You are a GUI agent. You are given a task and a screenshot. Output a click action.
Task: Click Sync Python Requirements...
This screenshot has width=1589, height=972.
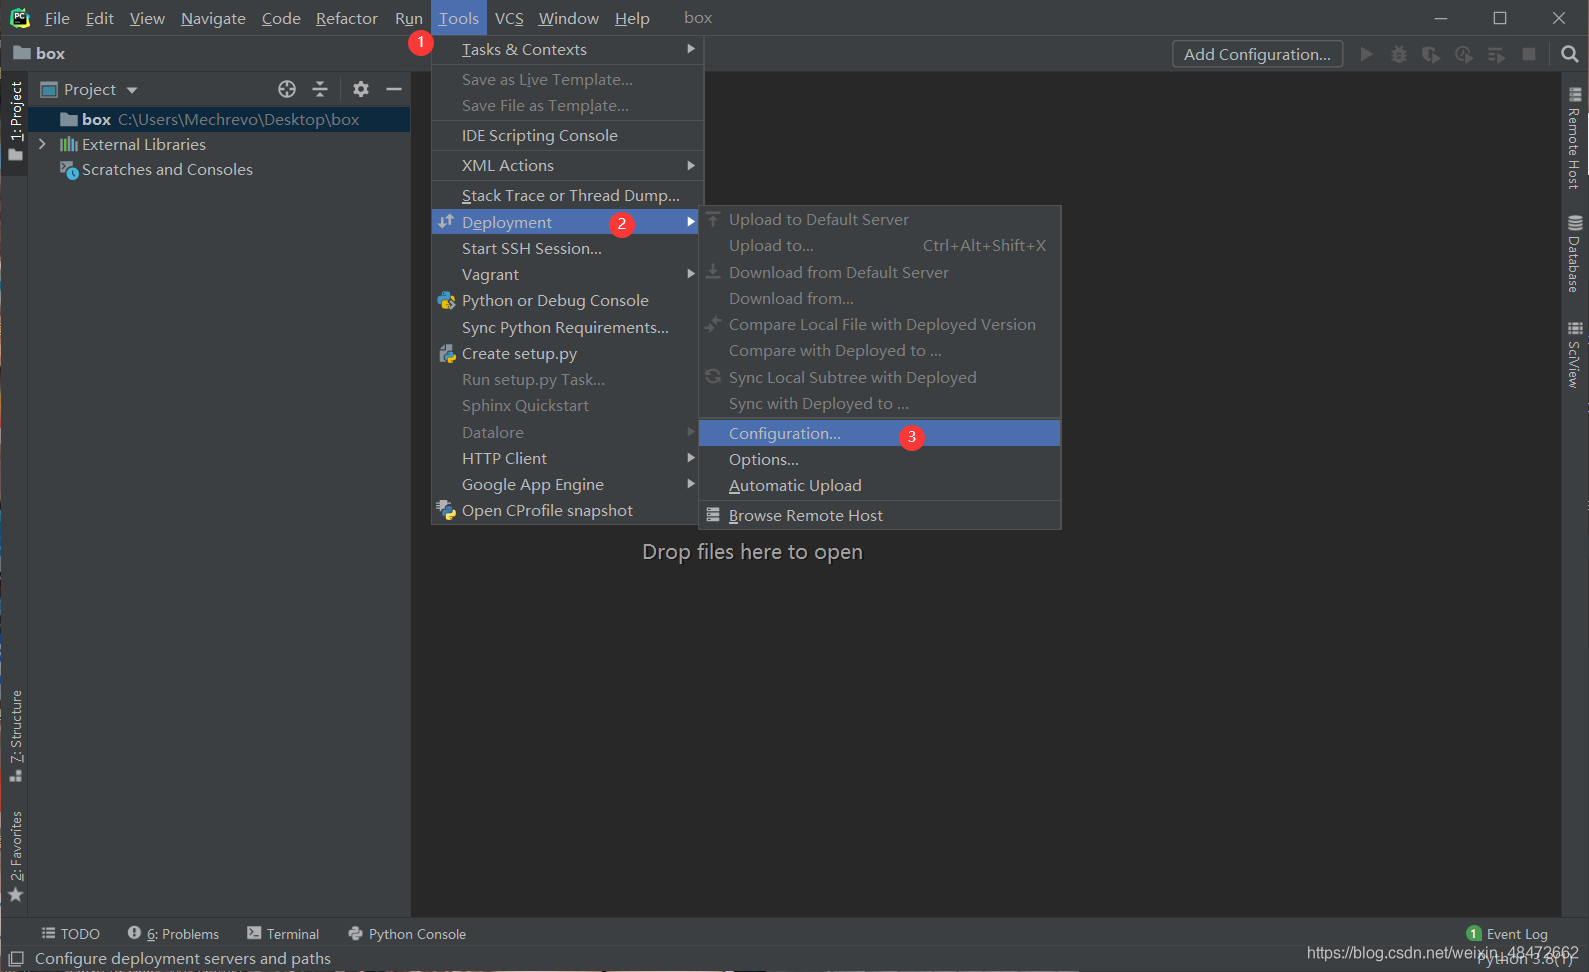coord(567,327)
